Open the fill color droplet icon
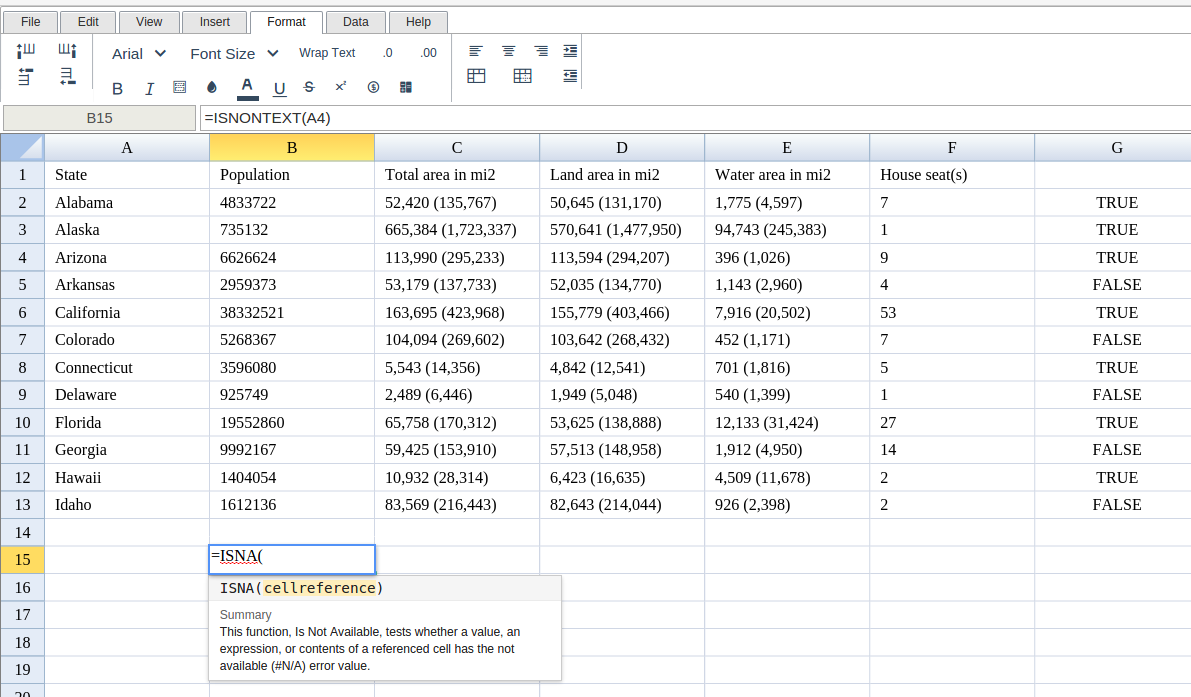Screen dimensions: 1191x697 click(x=212, y=88)
